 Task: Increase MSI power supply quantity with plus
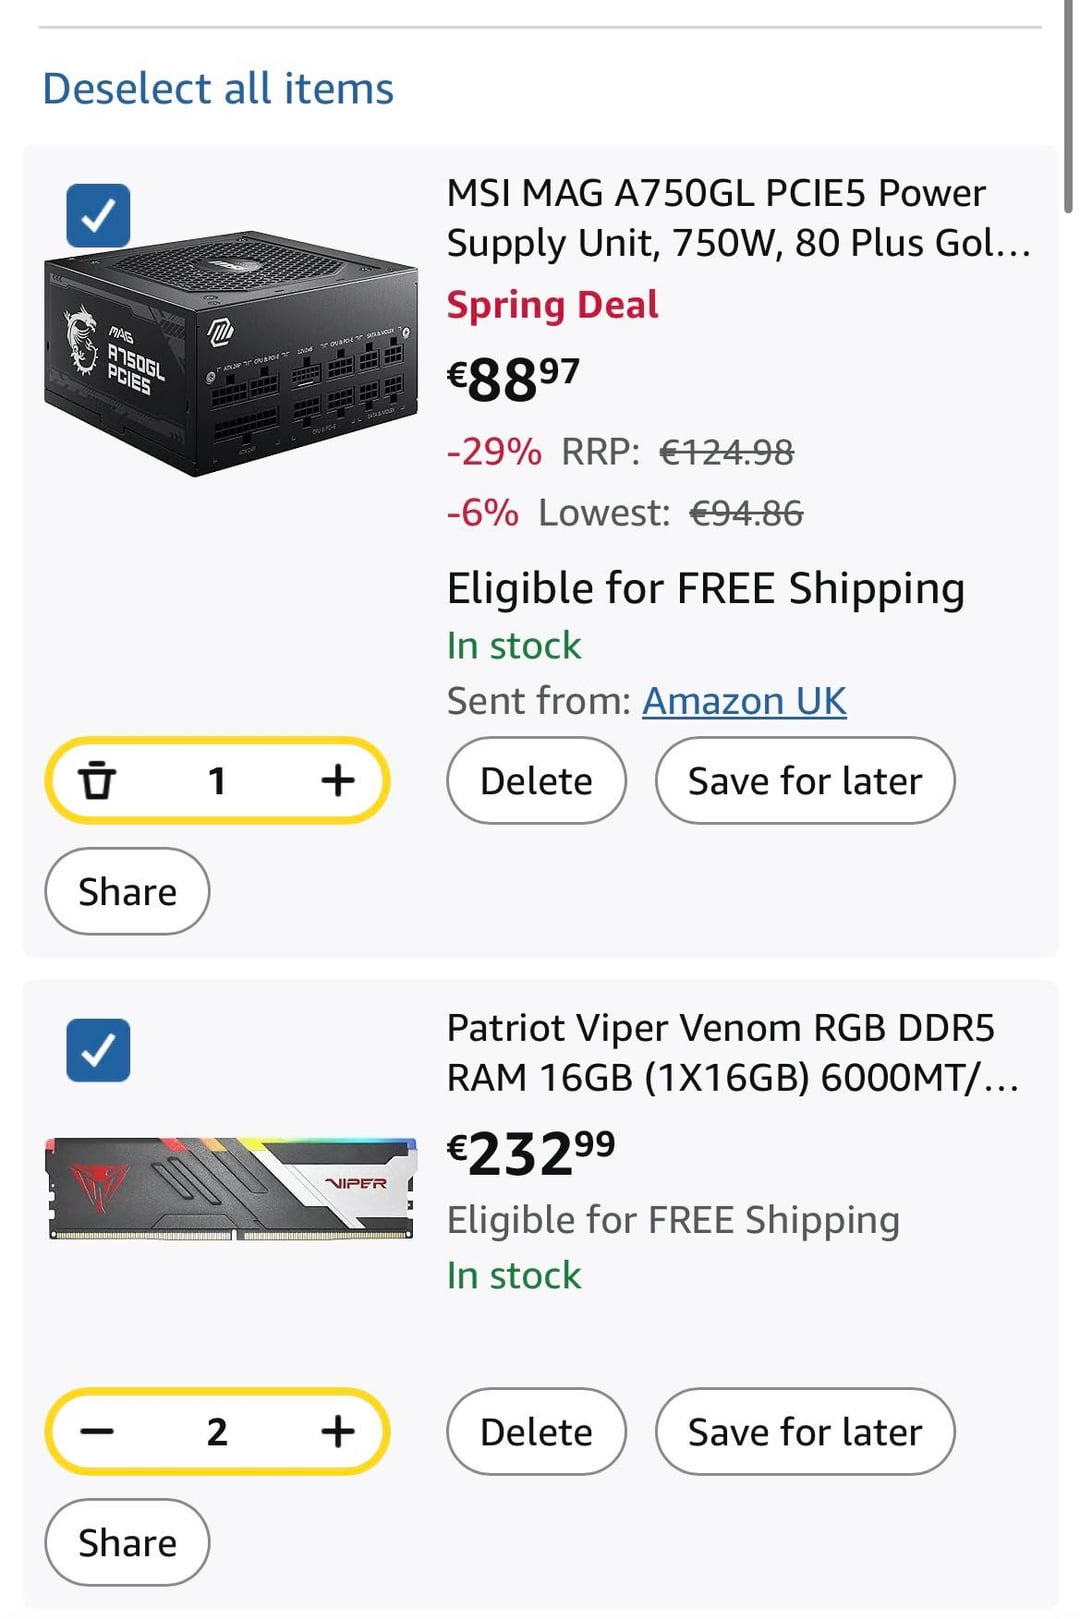coord(338,780)
